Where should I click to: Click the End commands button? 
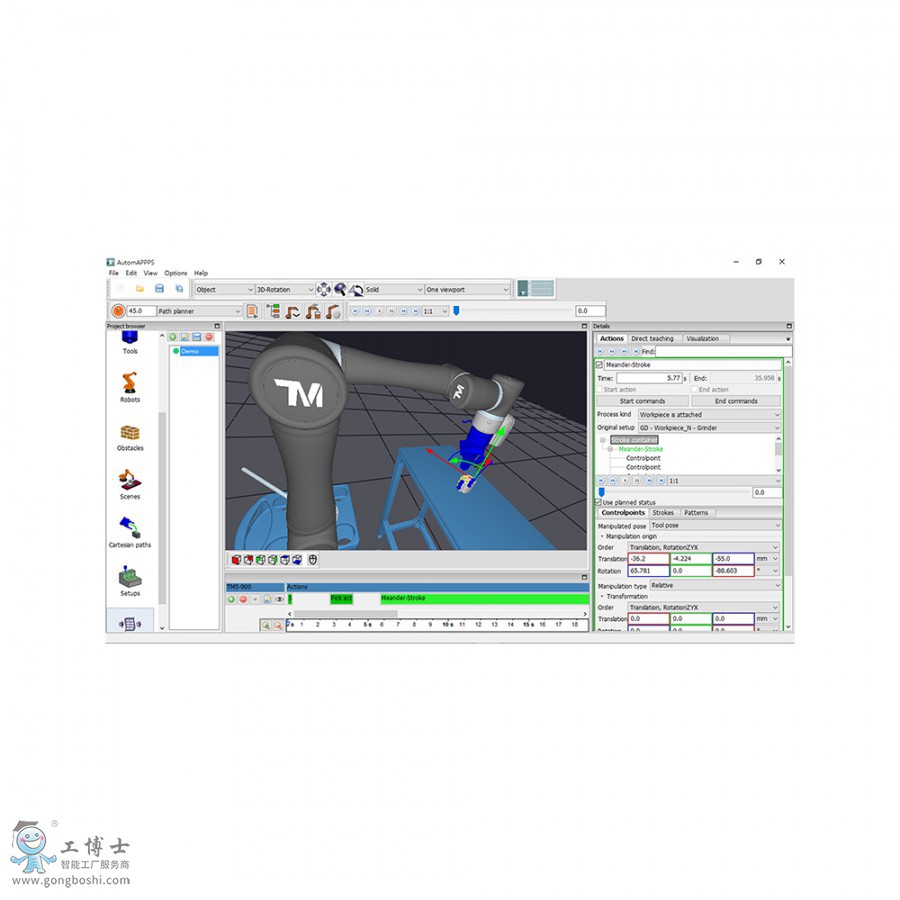pyautogui.click(x=736, y=401)
